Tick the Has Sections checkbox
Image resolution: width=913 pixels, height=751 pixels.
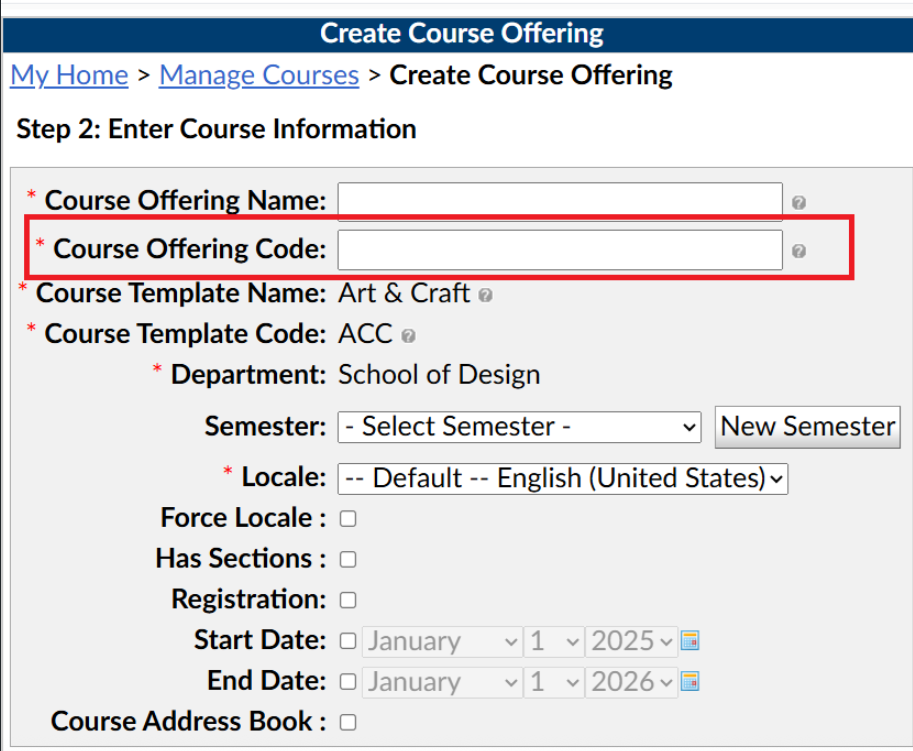(x=348, y=559)
